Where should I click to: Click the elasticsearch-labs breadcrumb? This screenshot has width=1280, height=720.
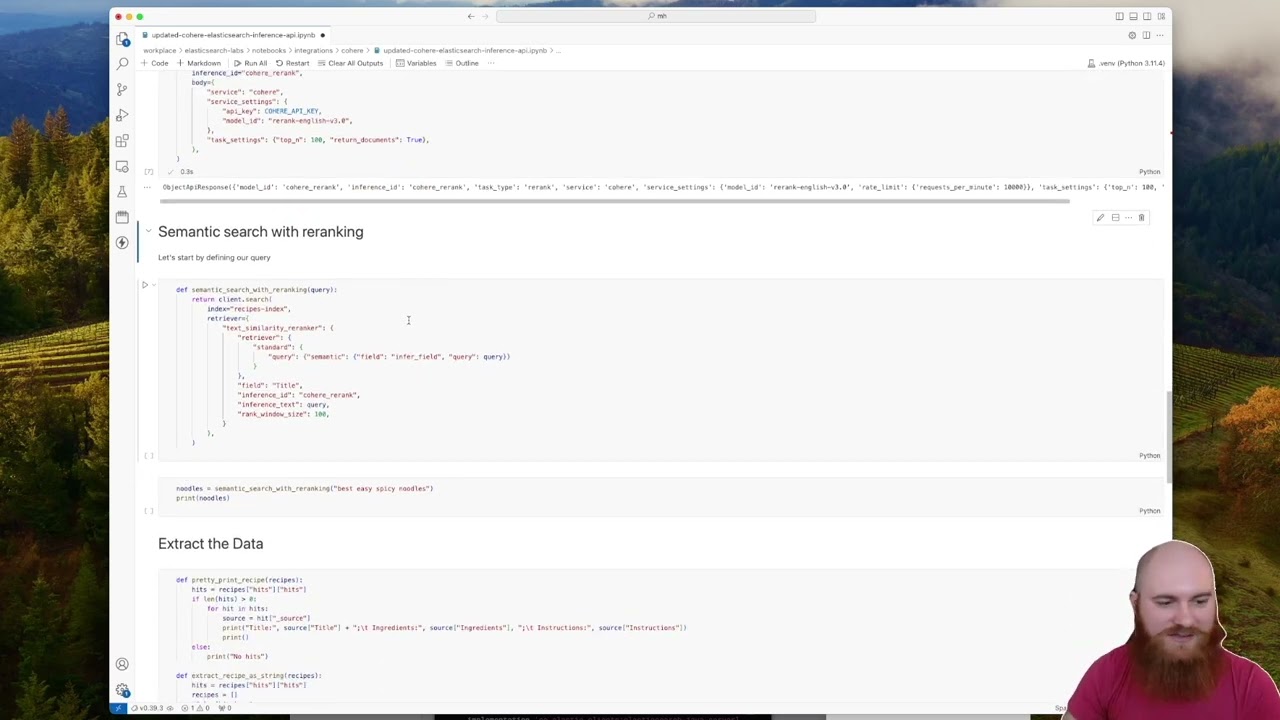tap(213, 50)
